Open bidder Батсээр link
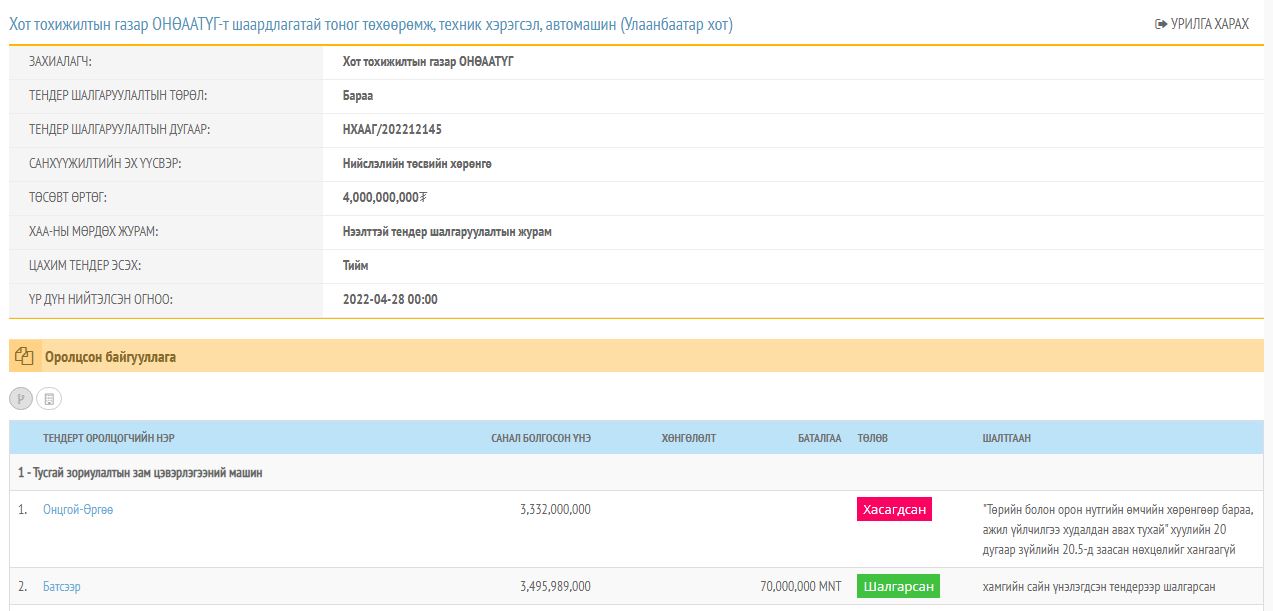Viewport: 1273px width, 611px height. (x=62, y=587)
